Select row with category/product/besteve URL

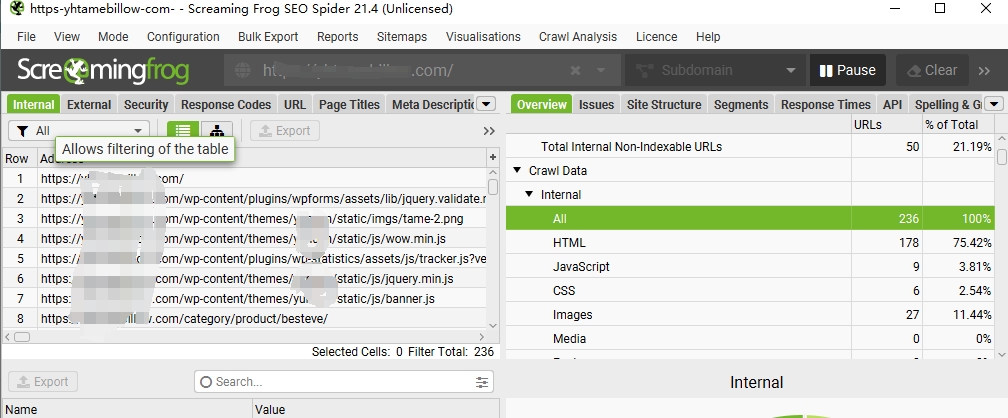(244, 318)
